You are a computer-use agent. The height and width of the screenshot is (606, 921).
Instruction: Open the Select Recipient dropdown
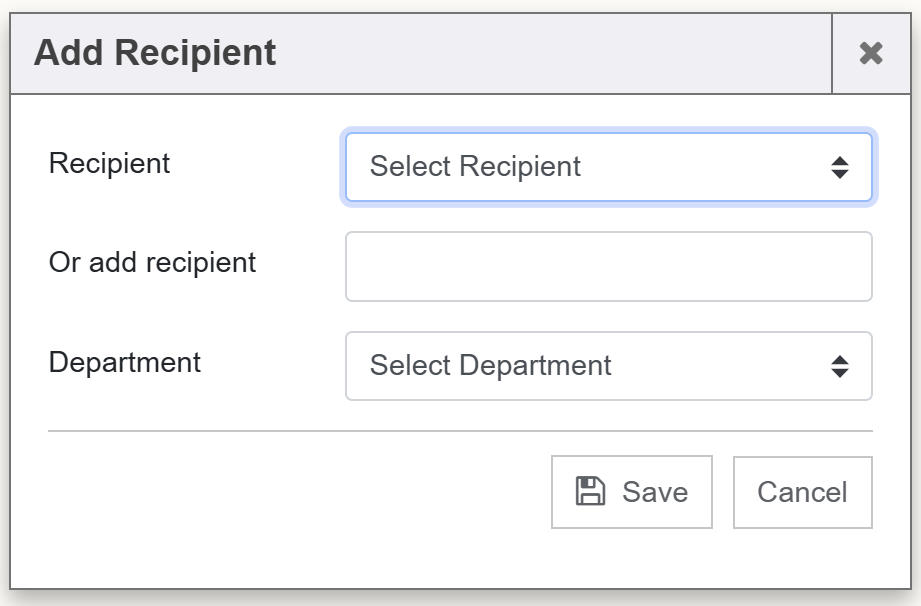(x=608, y=167)
